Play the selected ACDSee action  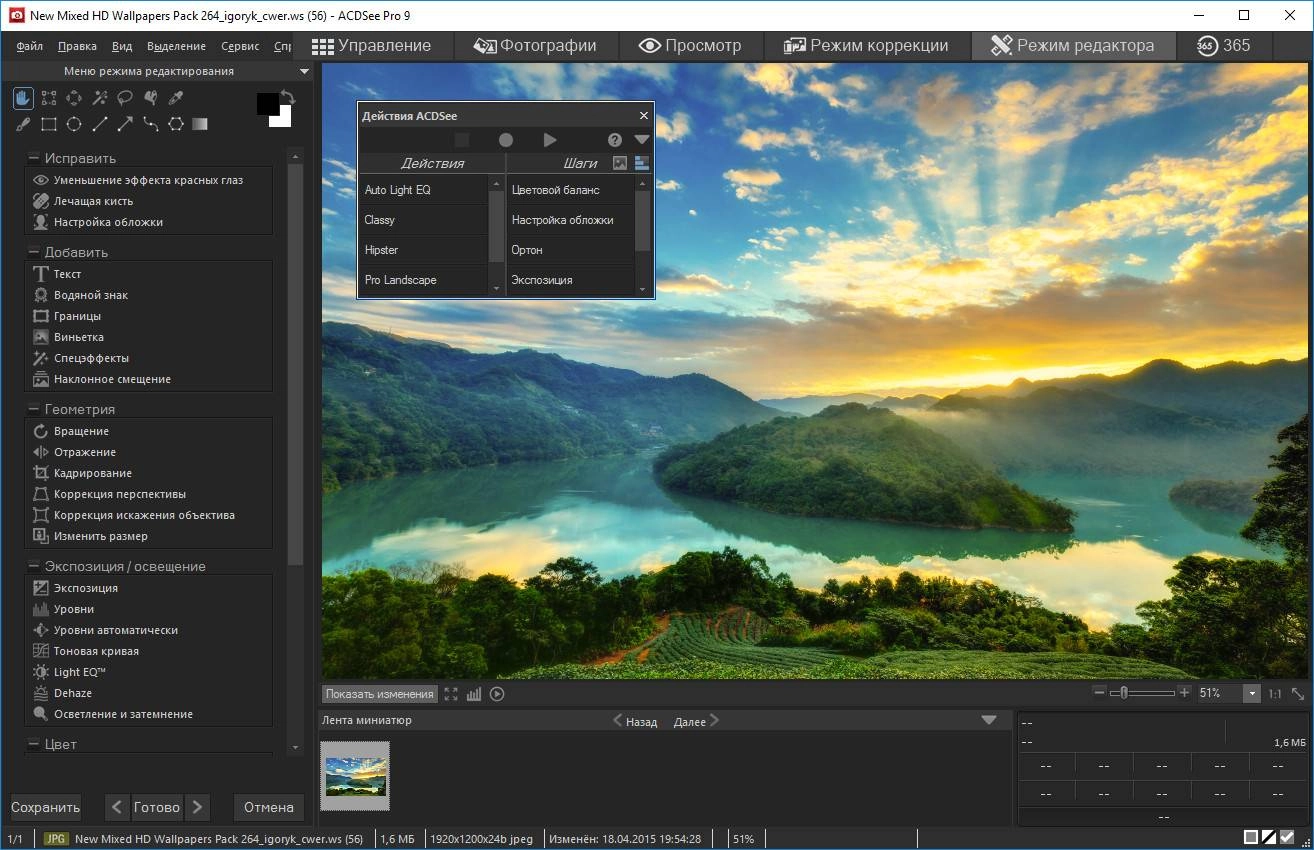tap(550, 140)
